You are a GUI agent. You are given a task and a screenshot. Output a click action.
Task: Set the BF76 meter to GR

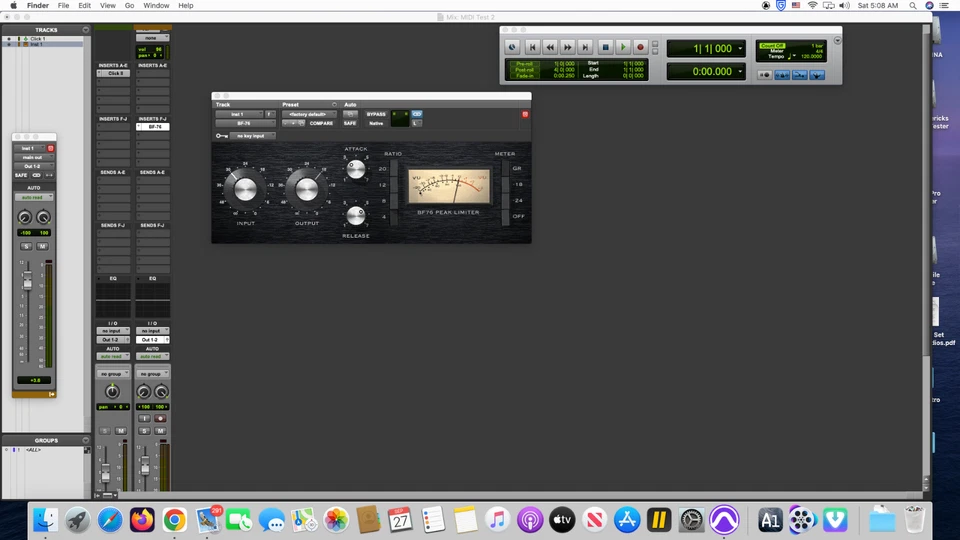505,168
